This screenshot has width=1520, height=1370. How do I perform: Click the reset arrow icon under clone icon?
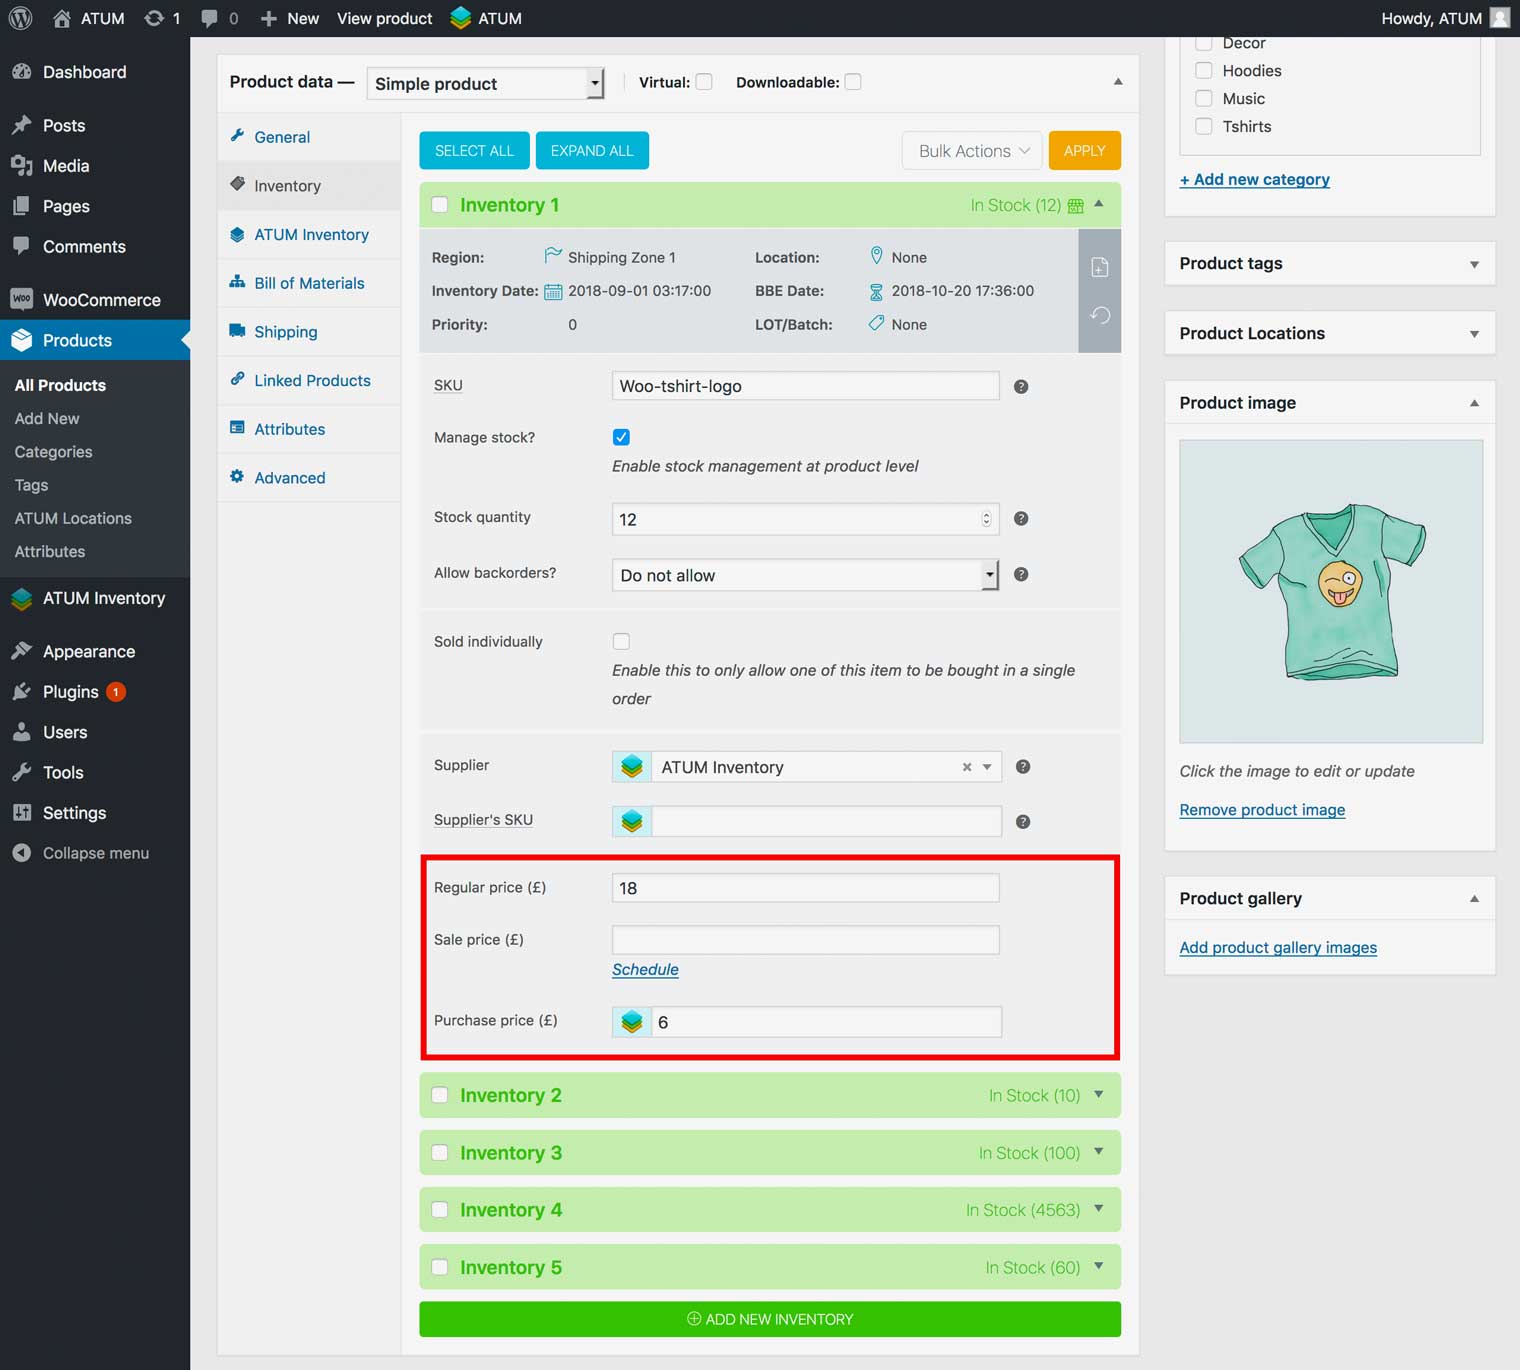1099,316
